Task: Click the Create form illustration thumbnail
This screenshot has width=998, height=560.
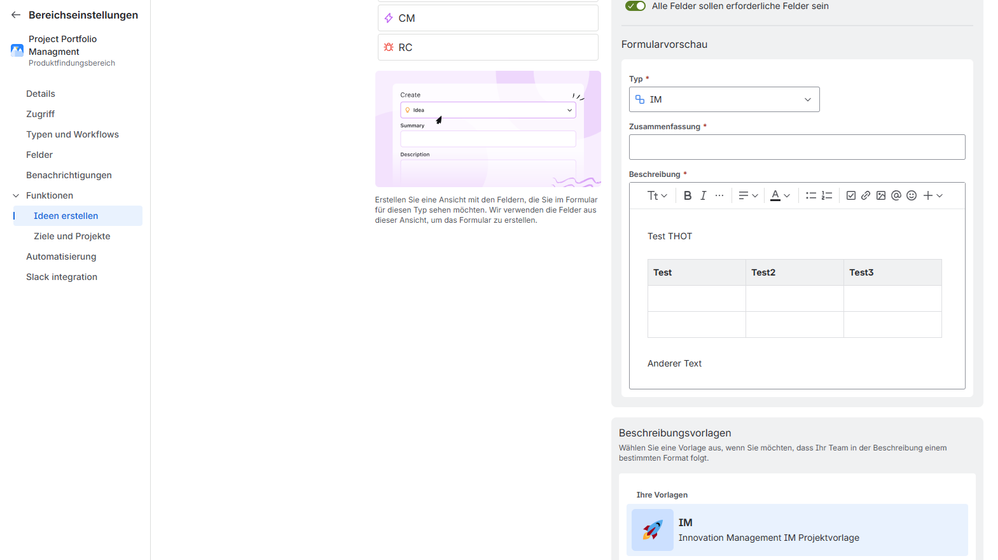Action: pyautogui.click(x=488, y=129)
